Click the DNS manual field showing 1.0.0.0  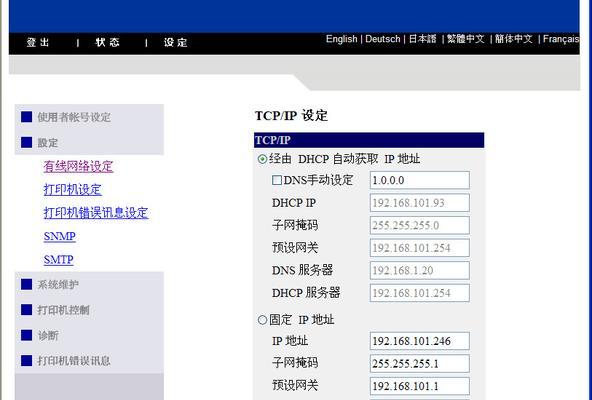pos(419,180)
